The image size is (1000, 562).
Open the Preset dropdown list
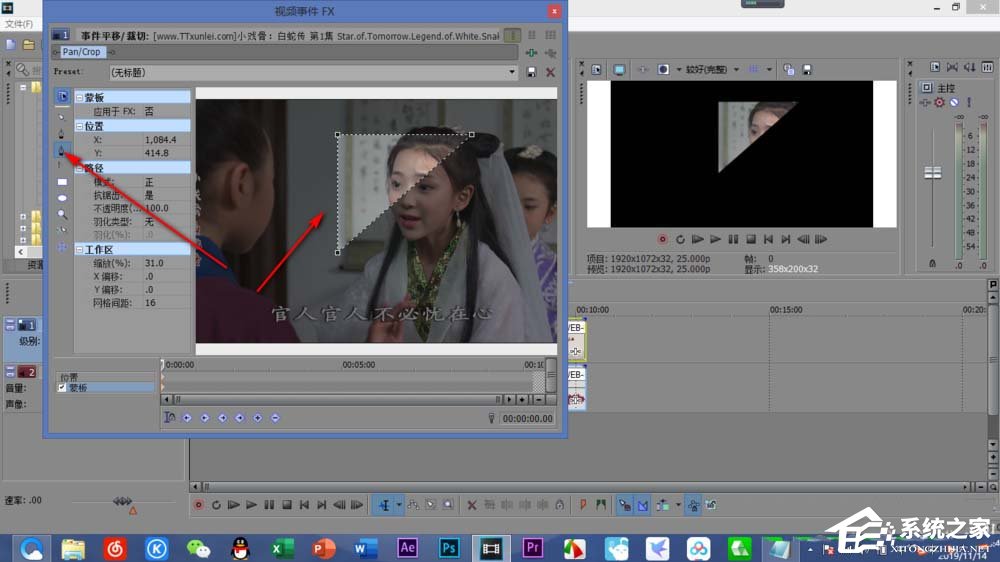513,72
